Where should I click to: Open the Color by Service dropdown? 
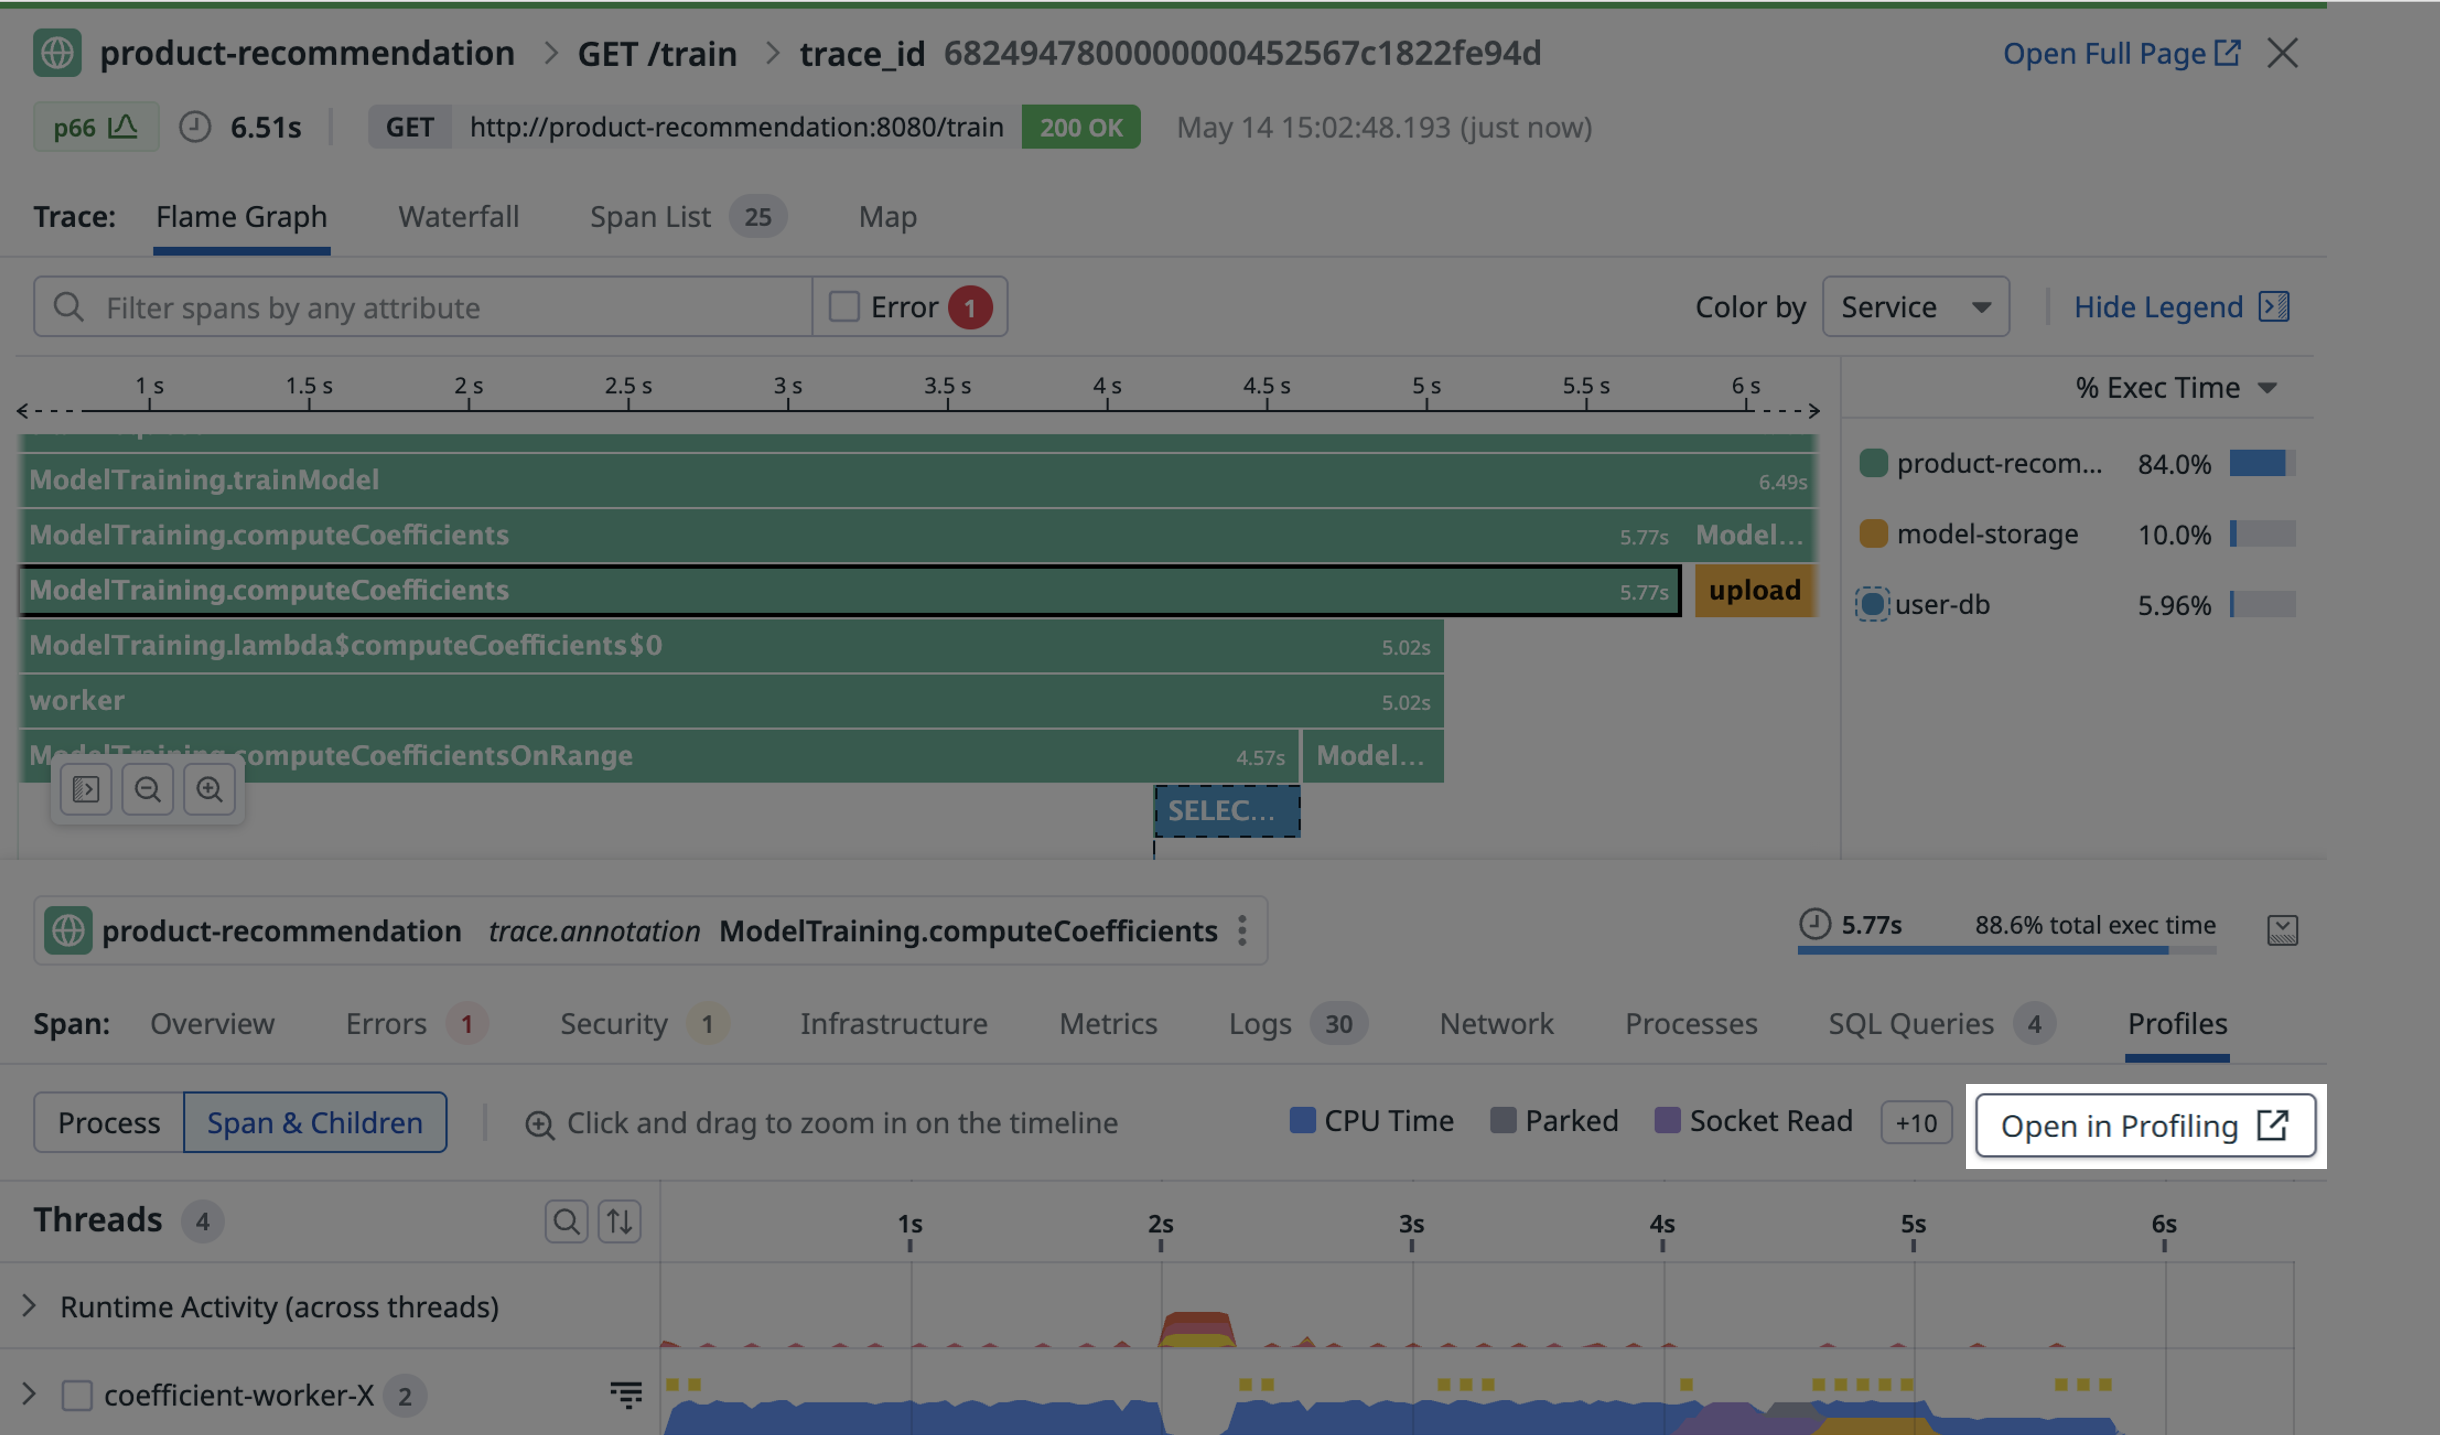tap(1915, 307)
